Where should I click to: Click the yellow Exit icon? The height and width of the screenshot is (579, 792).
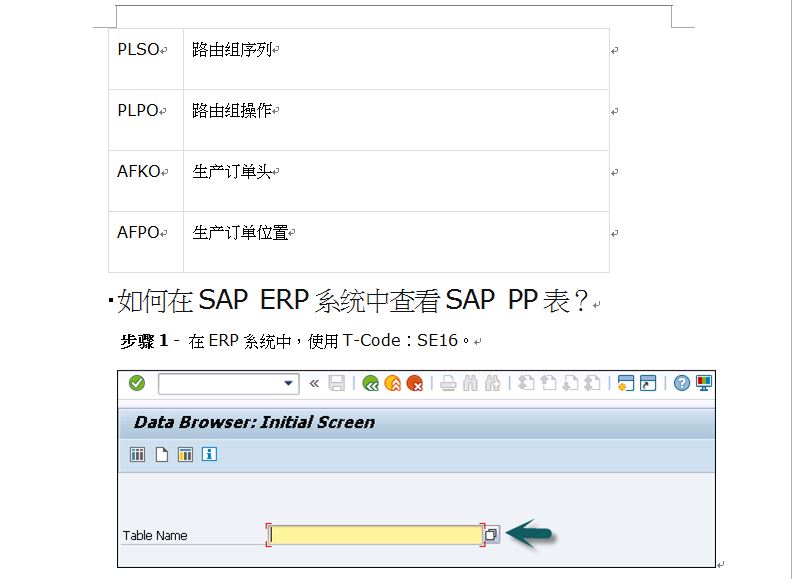point(392,384)
